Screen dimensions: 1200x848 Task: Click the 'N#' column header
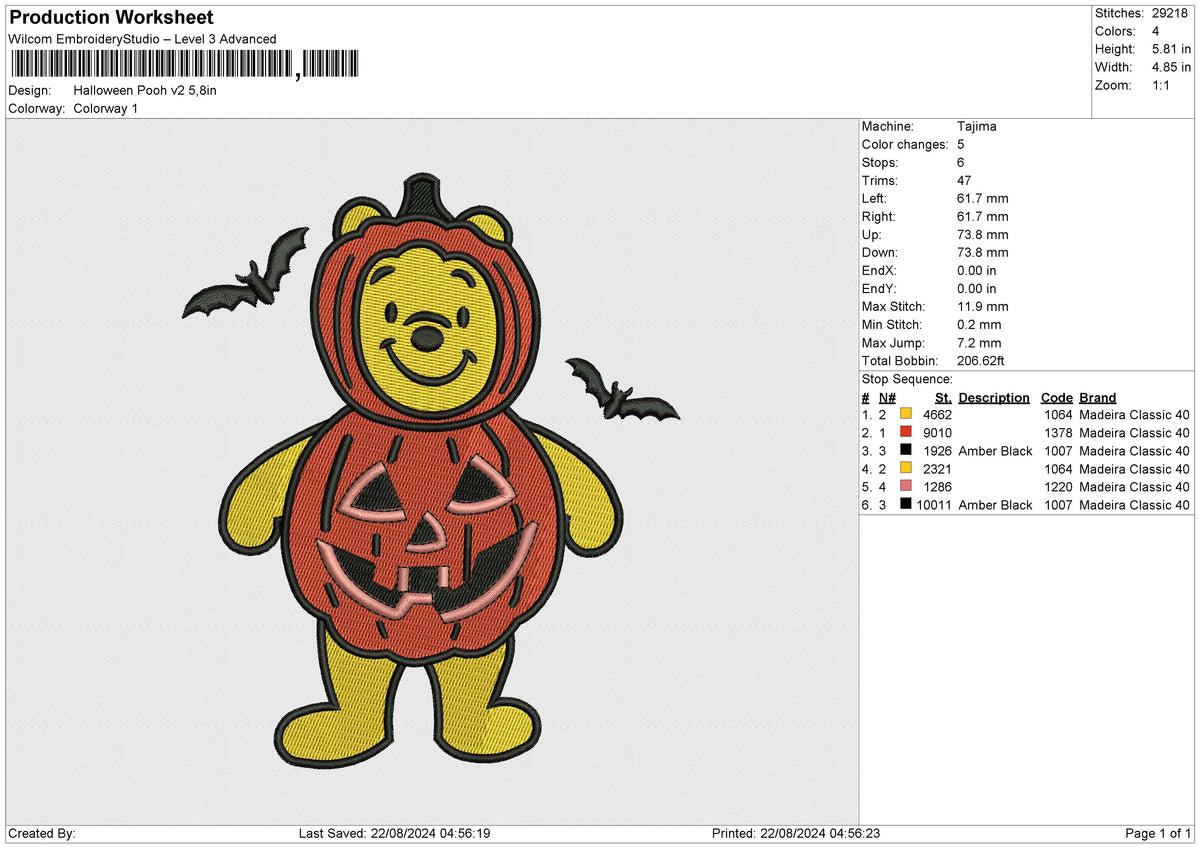coord(887,397)
